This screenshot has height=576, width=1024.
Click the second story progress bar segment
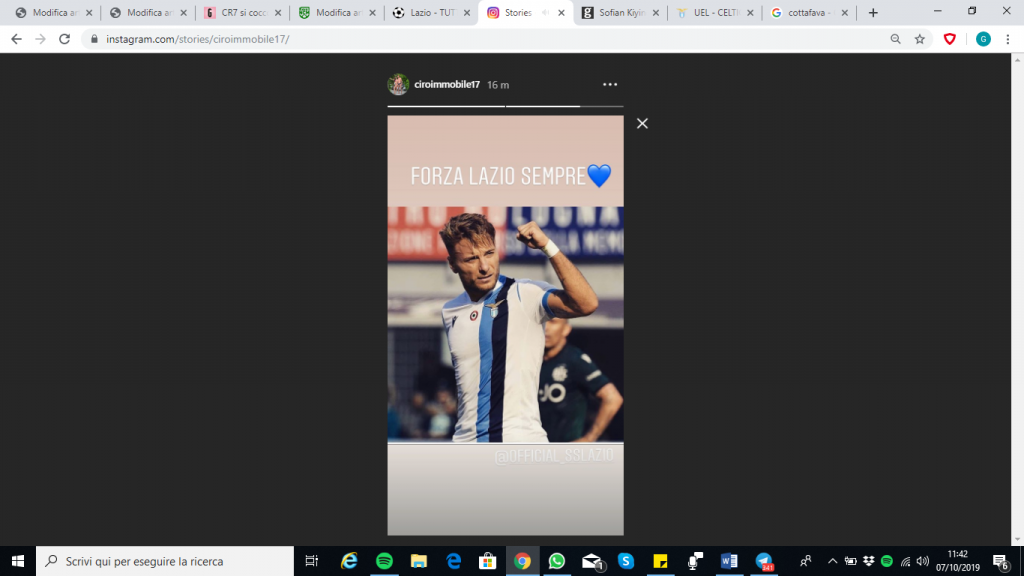coord(565,104)
